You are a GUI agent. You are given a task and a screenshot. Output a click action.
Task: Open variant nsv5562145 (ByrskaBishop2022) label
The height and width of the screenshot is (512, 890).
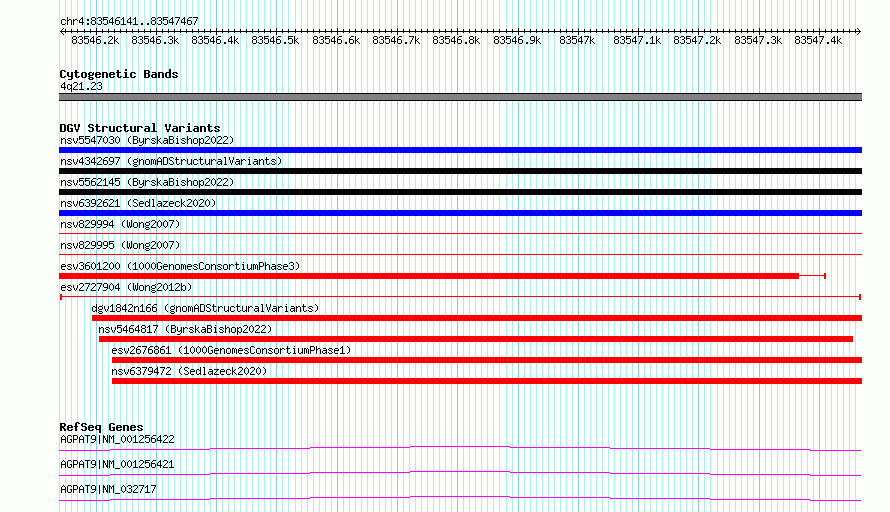147,182
